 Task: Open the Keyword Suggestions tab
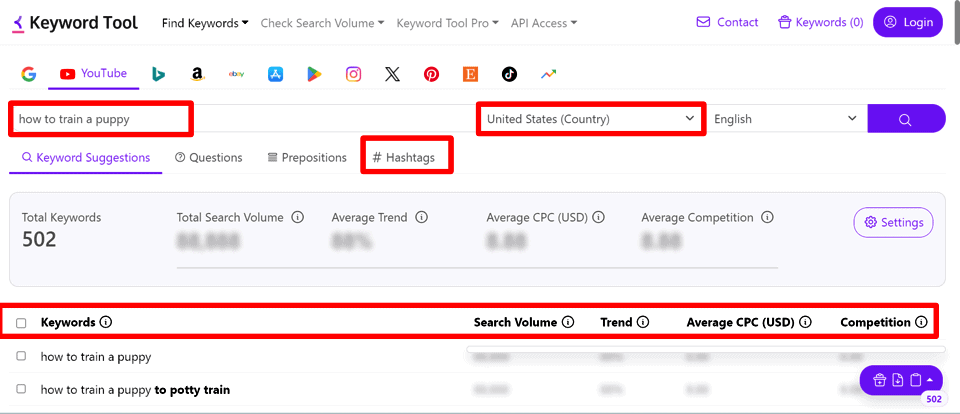coord(86,157)
